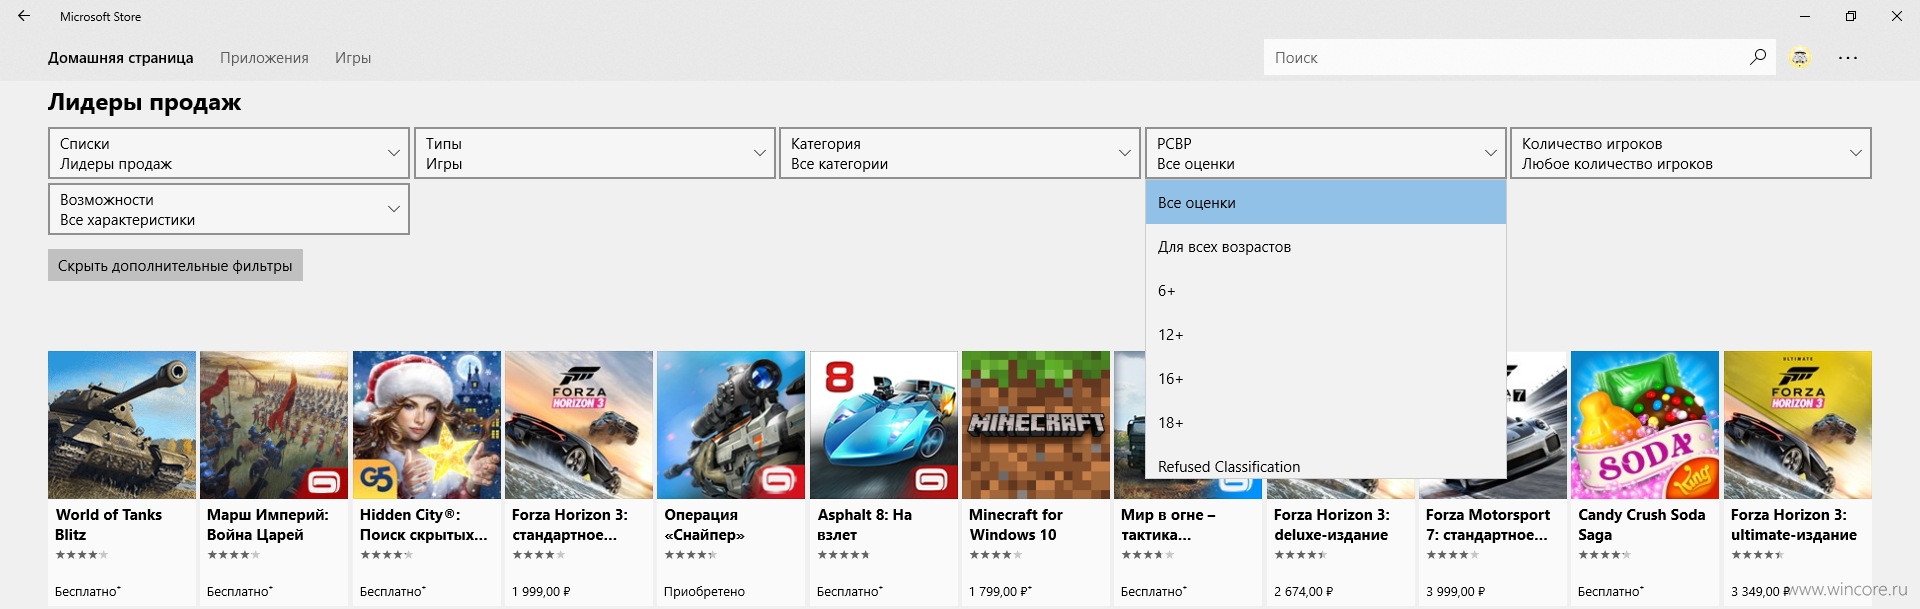Switch to the Домашняя страница tab
This screenshot has height=609, width=1920.
coord(121,58)
